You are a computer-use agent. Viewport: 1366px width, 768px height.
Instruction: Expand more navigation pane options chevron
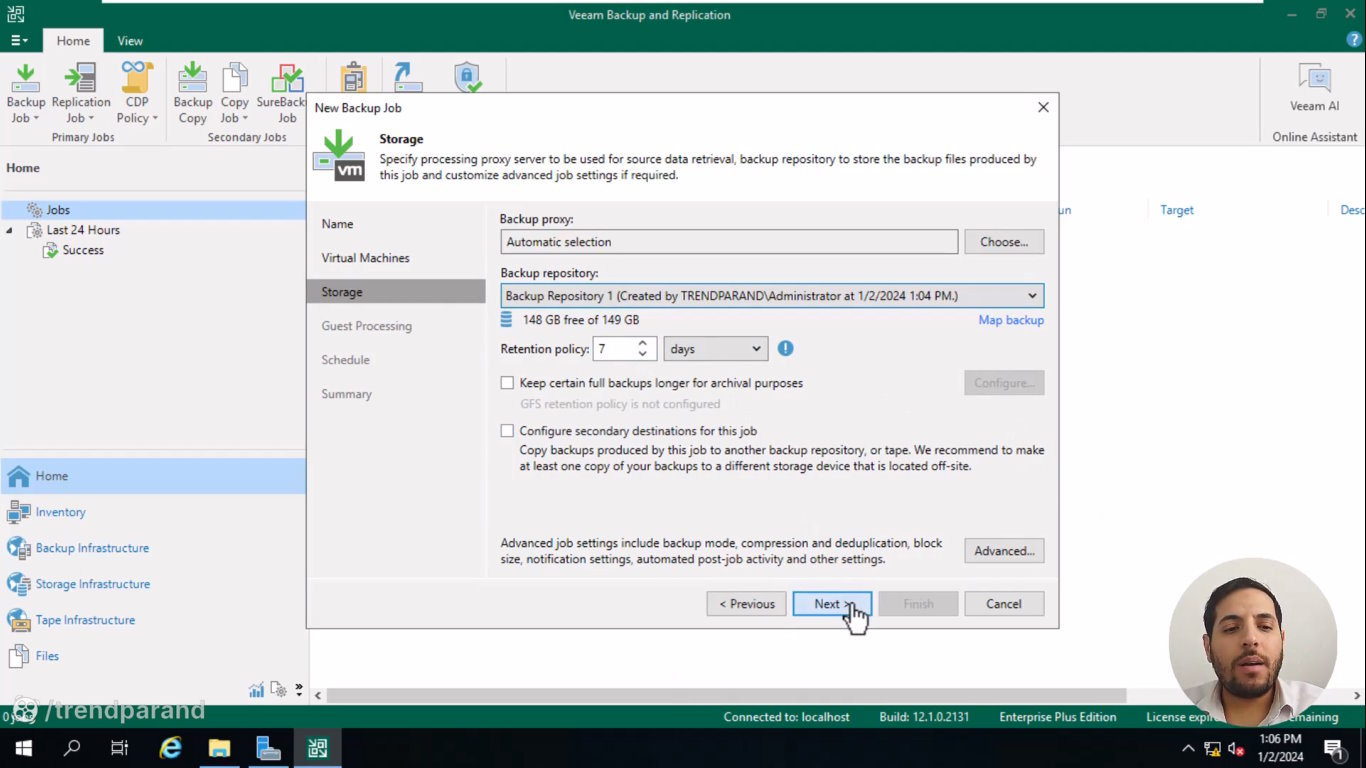pyautogui.click(x=299, y=689)
